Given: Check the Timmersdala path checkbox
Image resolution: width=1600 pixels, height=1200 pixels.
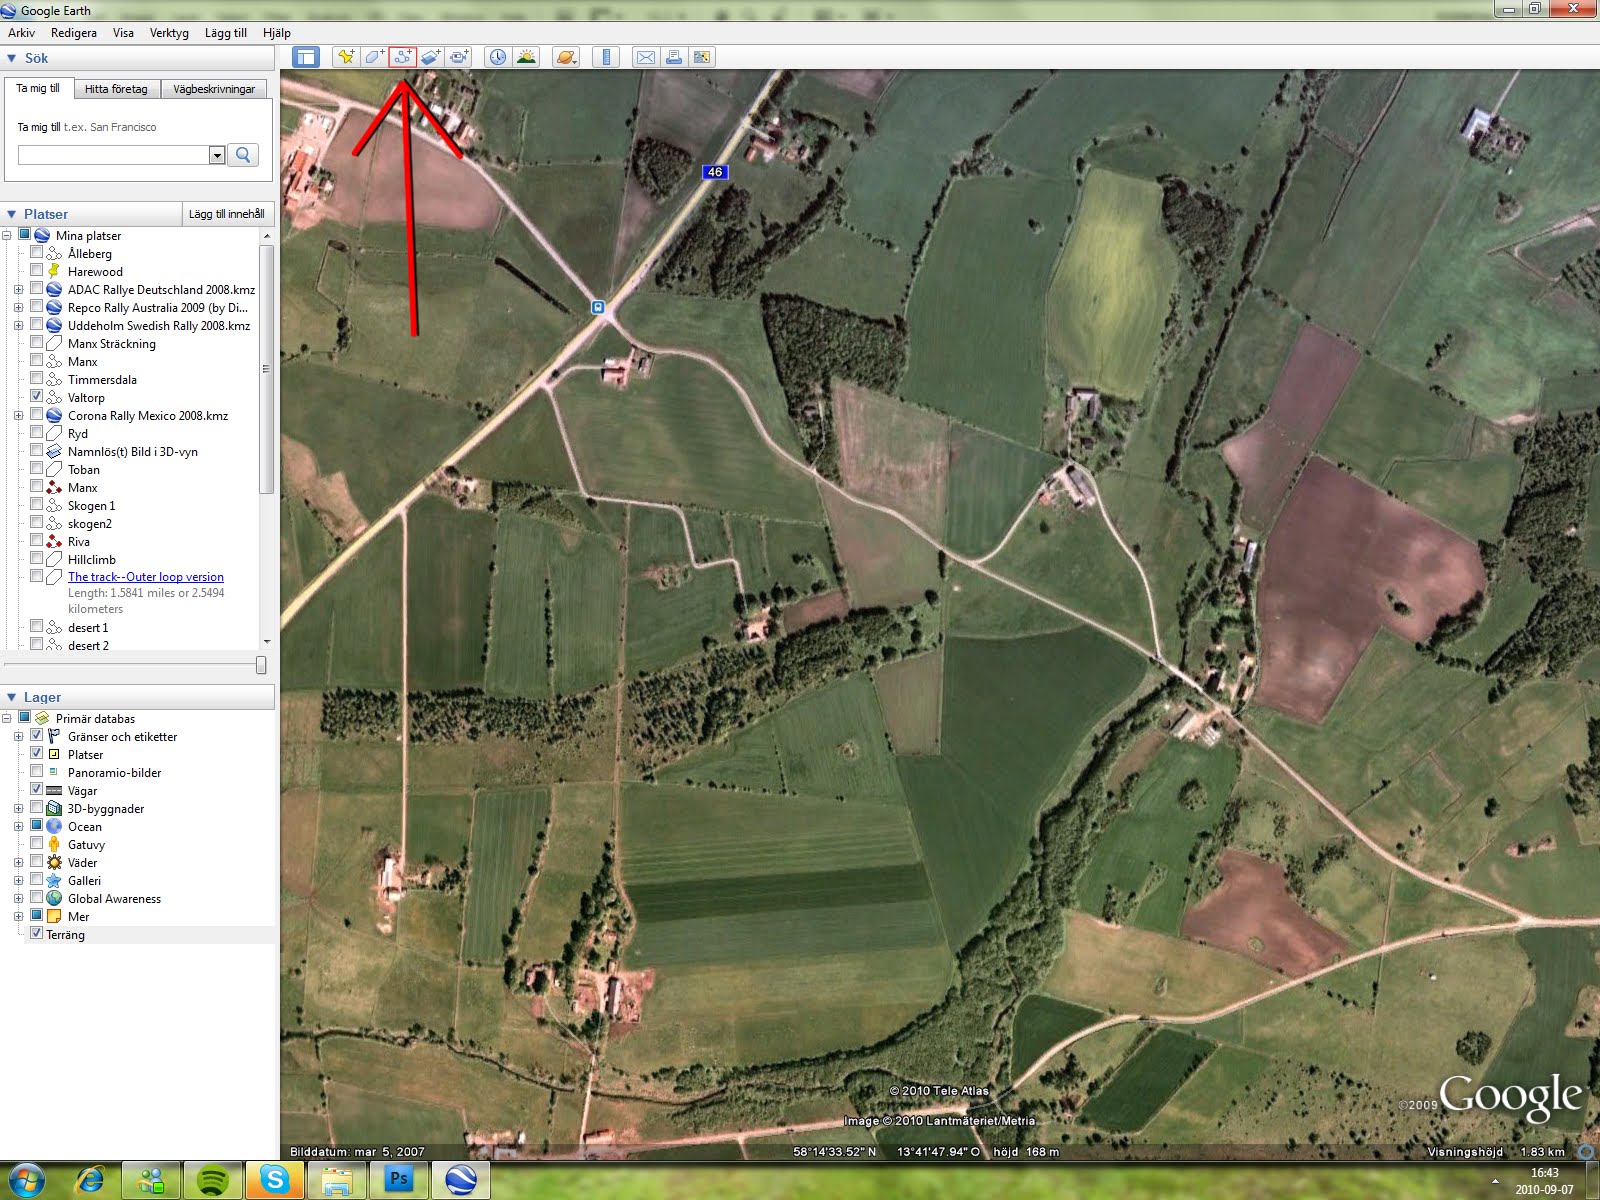Looking at the screenshot, I should [x=37, y=379].
